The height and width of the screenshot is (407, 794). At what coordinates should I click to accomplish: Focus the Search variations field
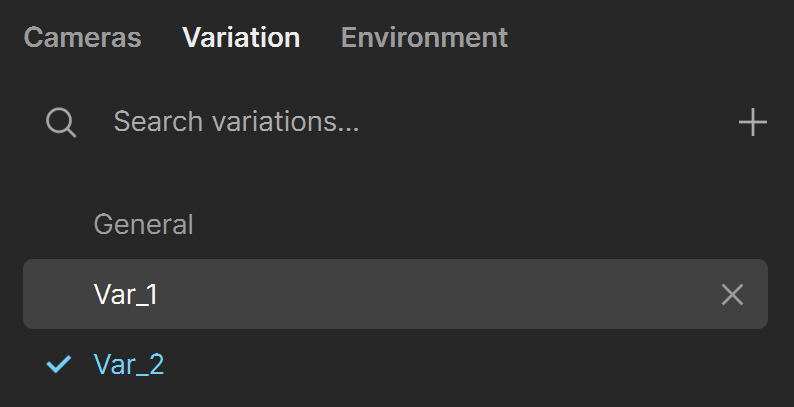click(x=405, y=122)
